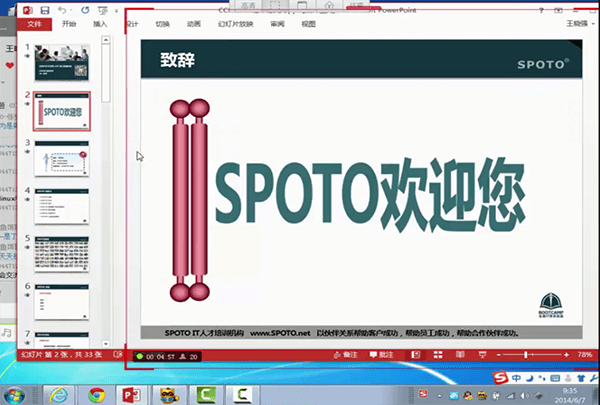Click the PowerPoint icon in the taskbar
This screenshot has width=600, height=405.
click(133, 393)
